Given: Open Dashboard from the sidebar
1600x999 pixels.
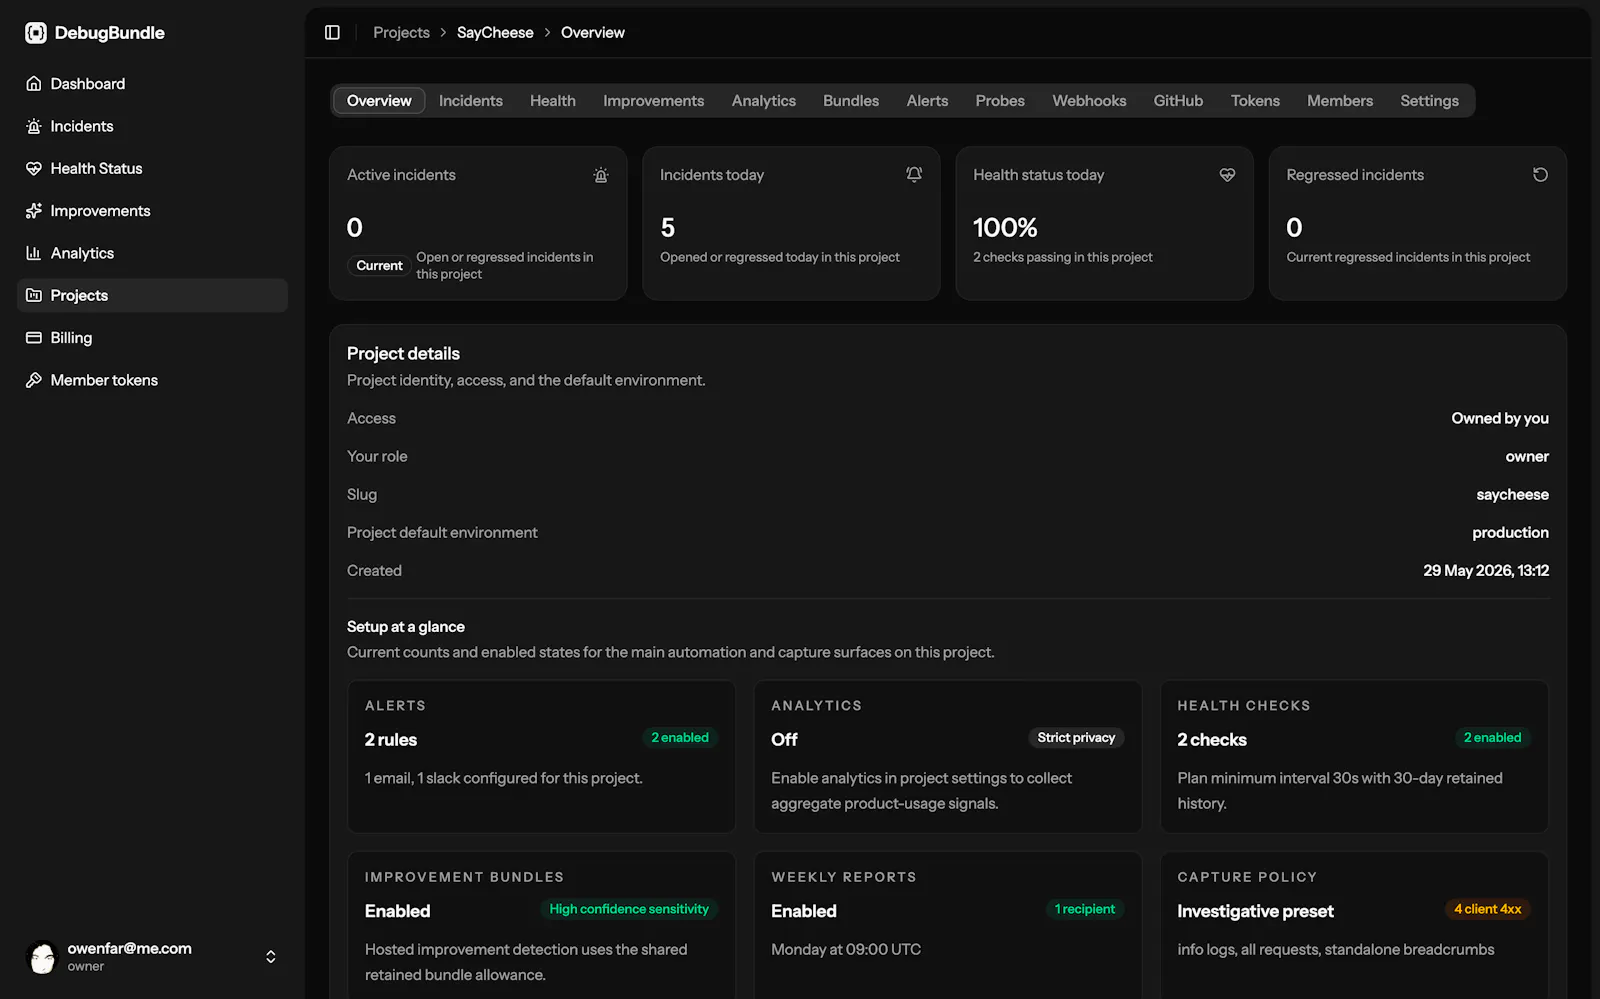Looking at the screenshot, I should [152, 84].
